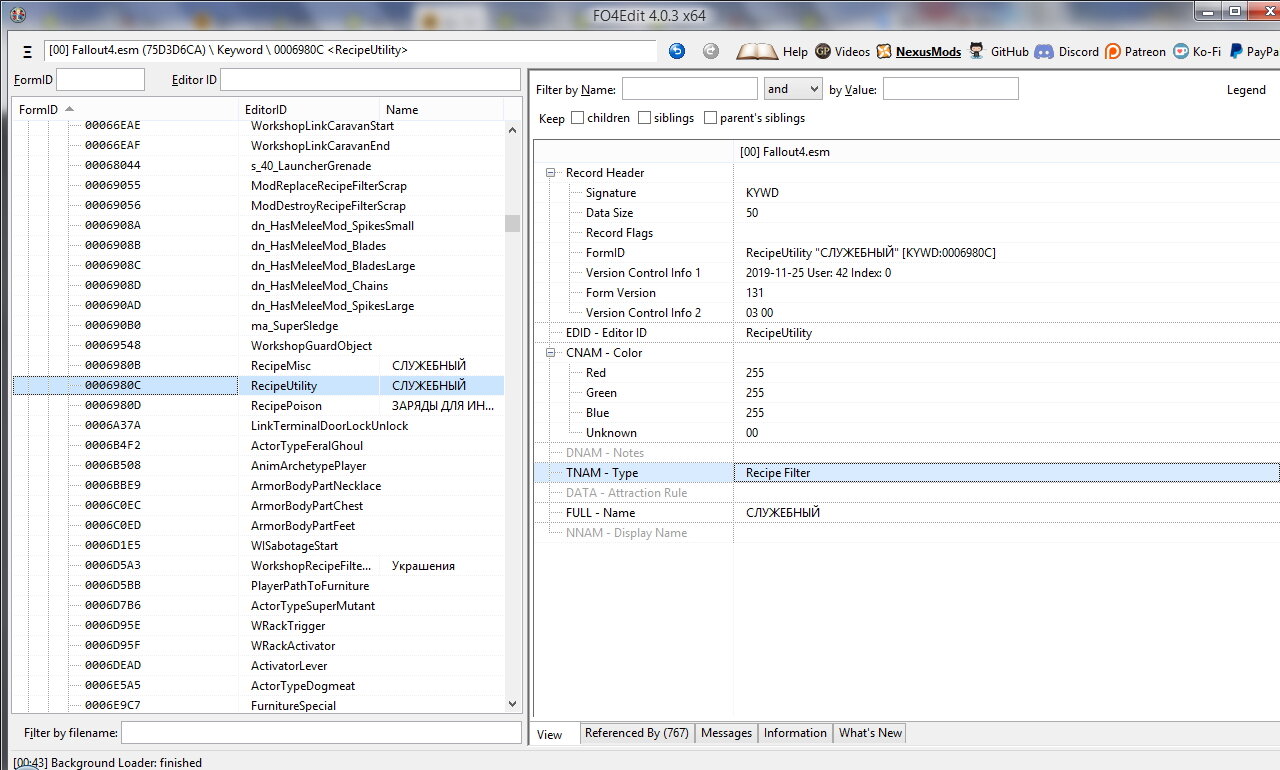Toggle the parent's siblings checkbox
Screen dimensions: 1280x770
[x=710, y=118]
